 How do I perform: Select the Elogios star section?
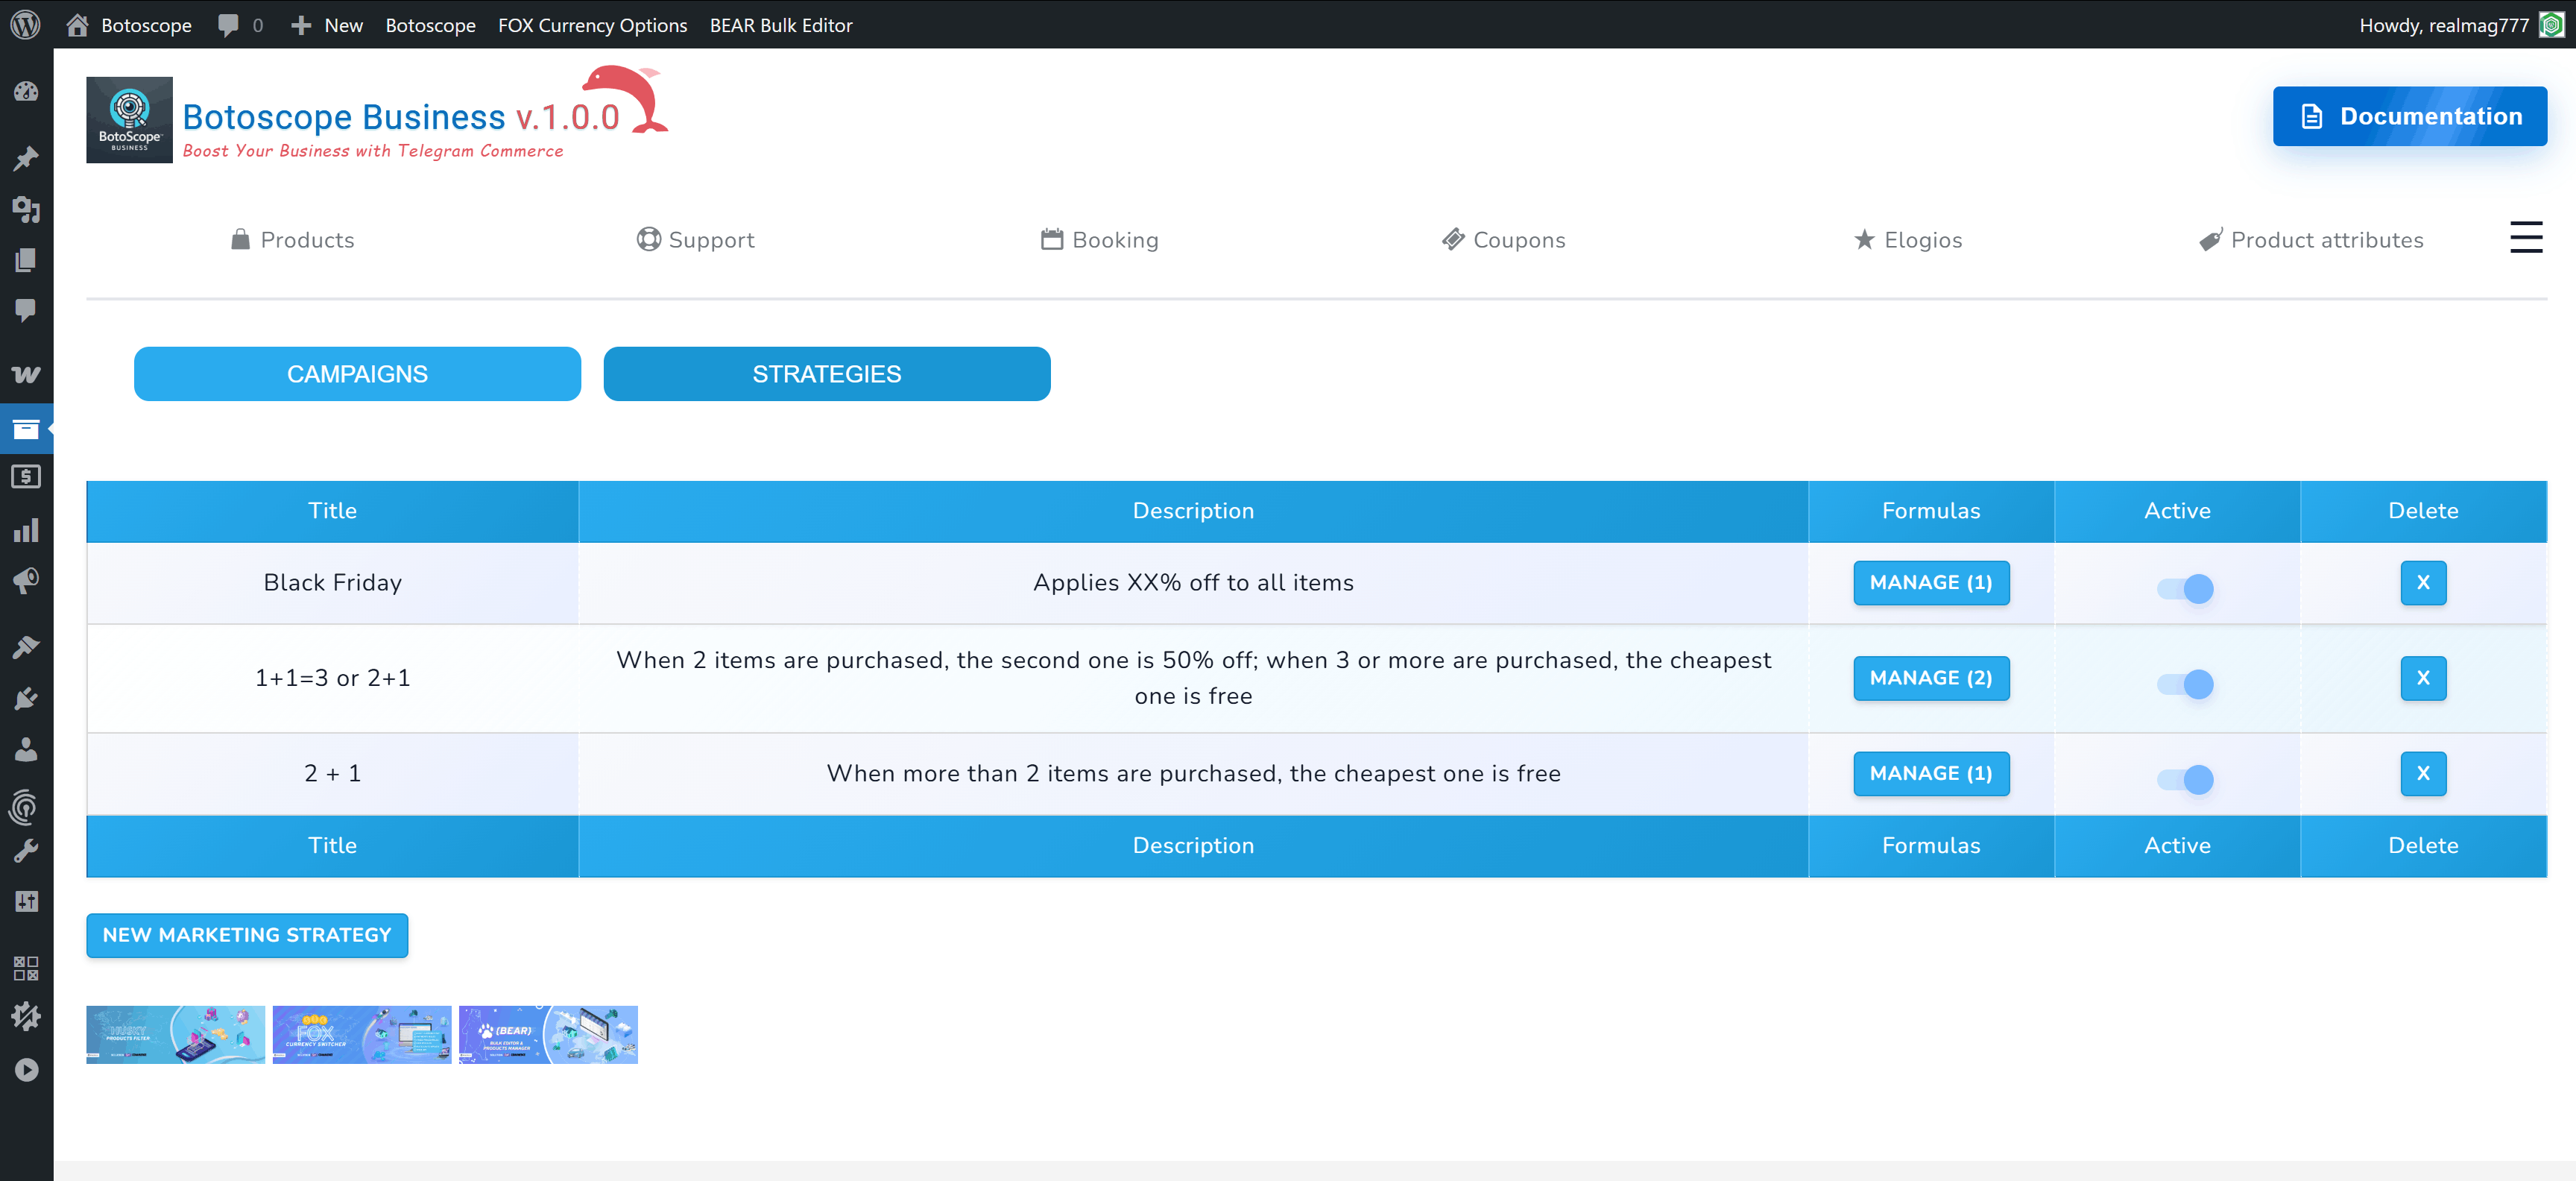click(1908, 239)
